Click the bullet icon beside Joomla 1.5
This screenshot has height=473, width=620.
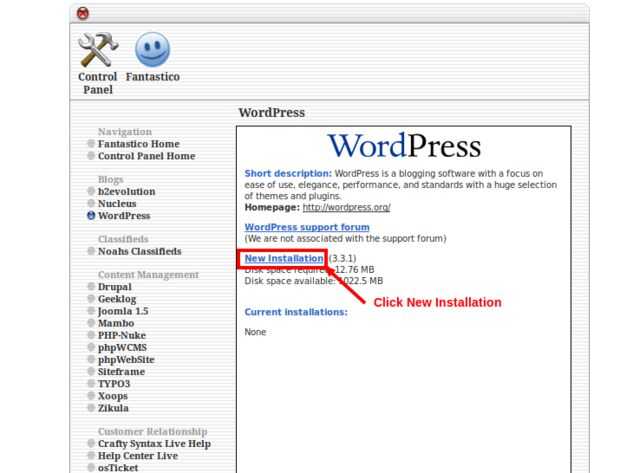91,311
